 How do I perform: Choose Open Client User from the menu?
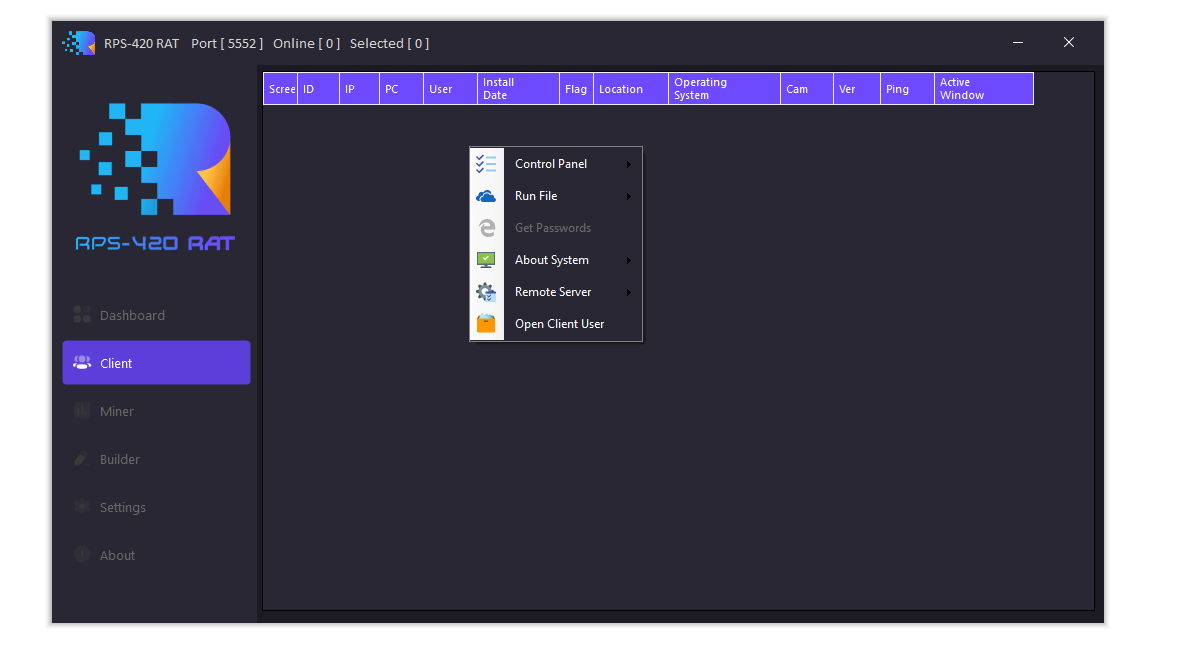click(x=559, y=323)
